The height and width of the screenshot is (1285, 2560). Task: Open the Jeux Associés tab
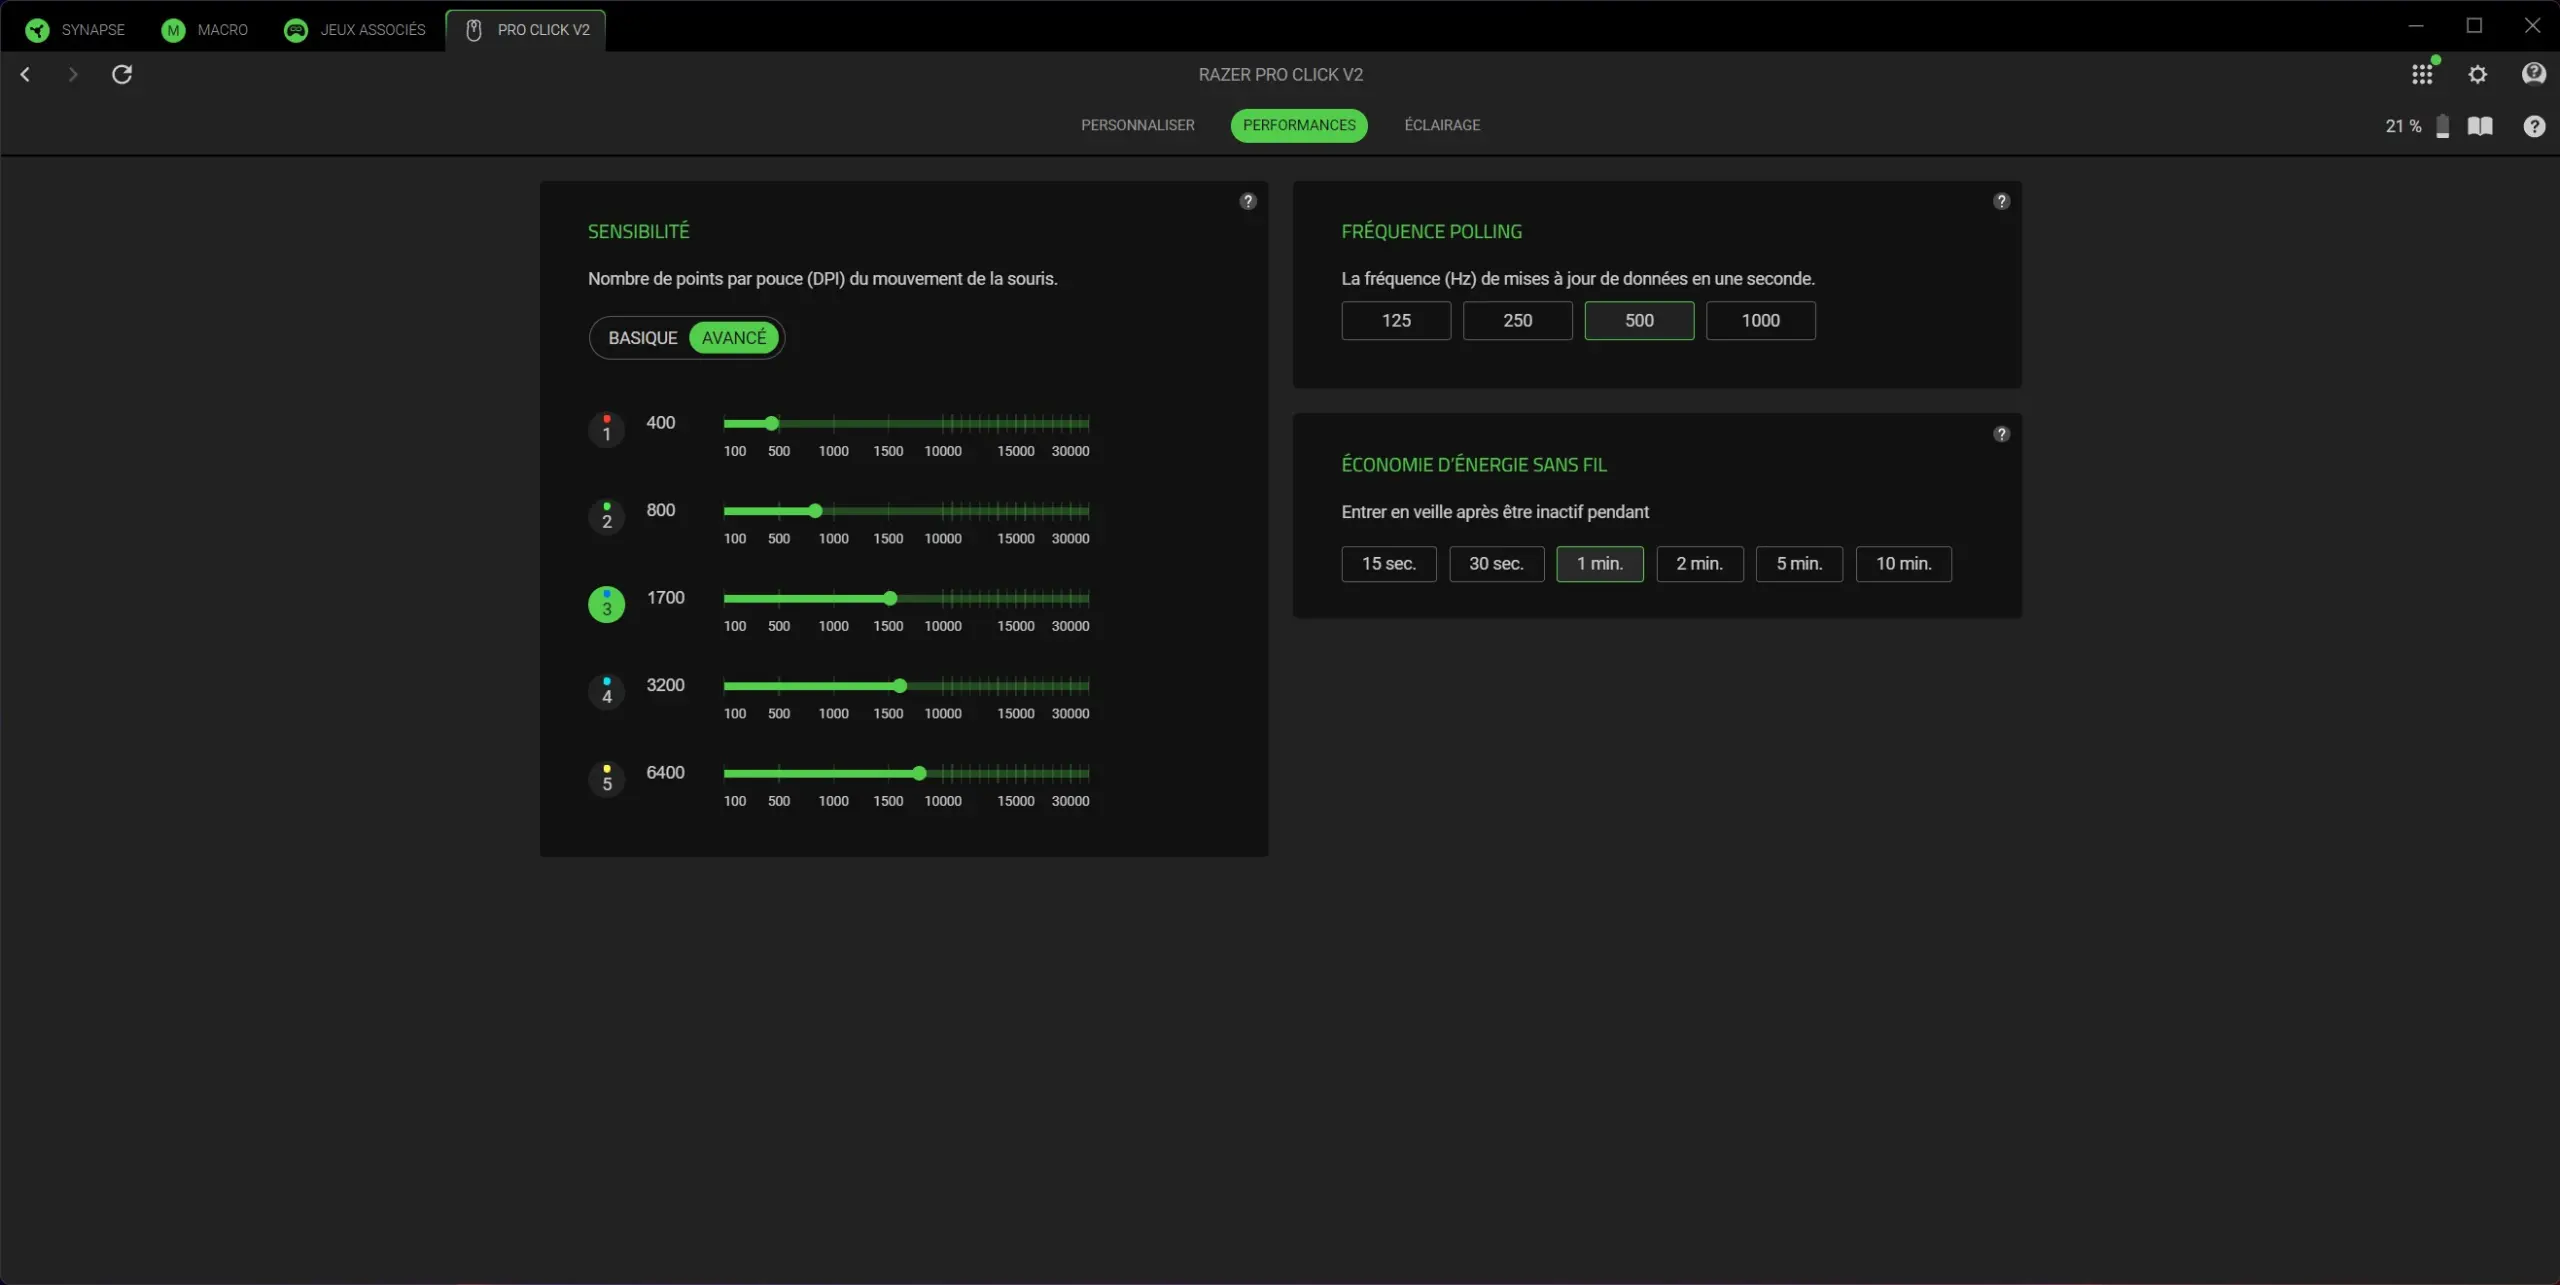pos(355,30)
